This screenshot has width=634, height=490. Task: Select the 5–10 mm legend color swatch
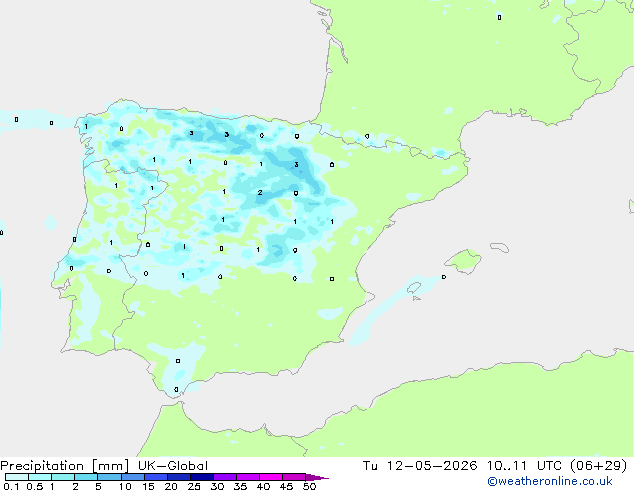[x=109, y=477]
